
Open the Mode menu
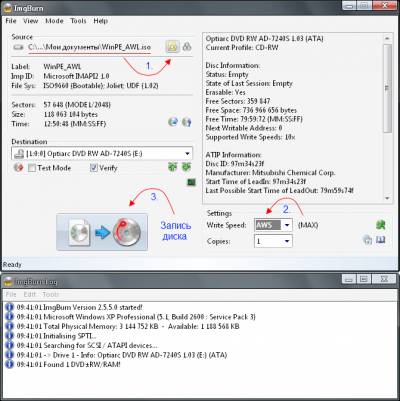pos(54,21)
